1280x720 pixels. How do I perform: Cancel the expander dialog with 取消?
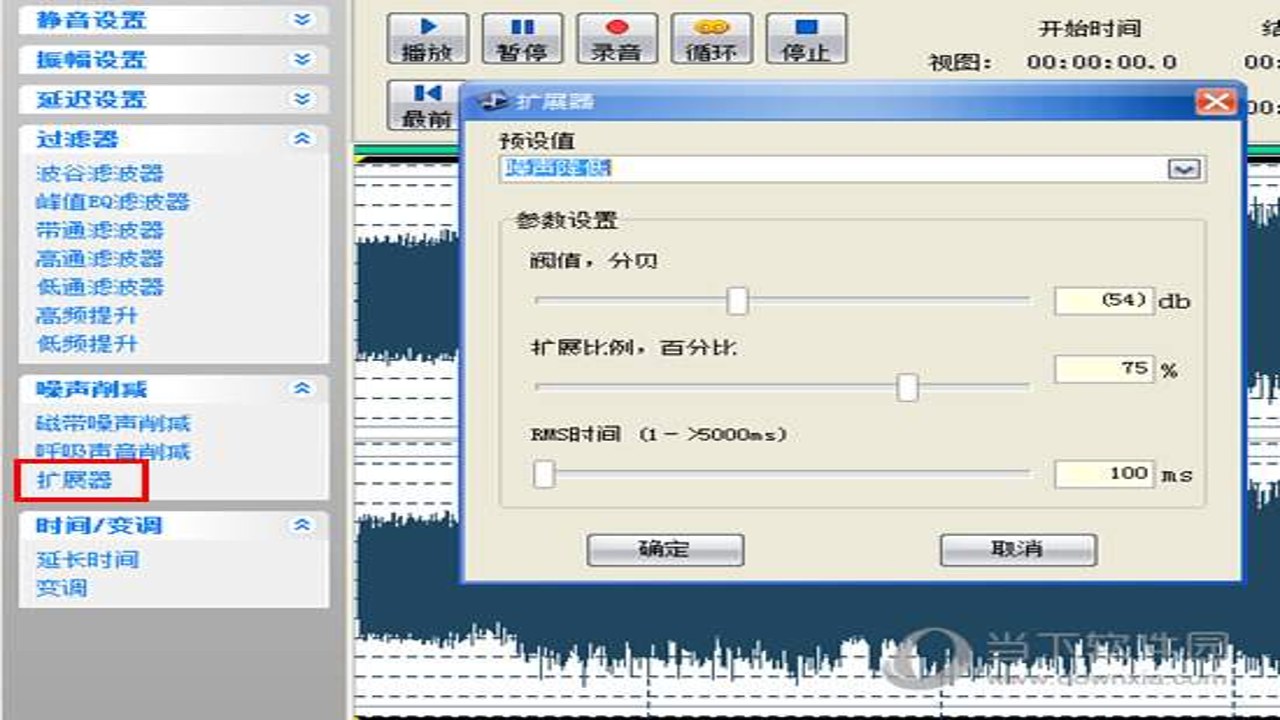(x=1018, y=549)
